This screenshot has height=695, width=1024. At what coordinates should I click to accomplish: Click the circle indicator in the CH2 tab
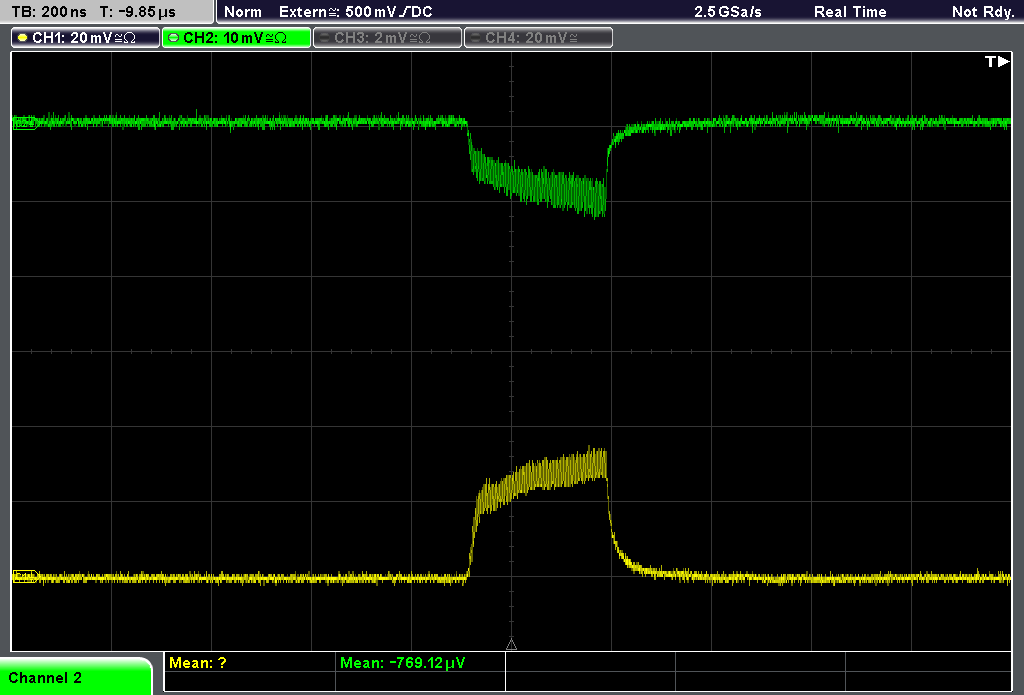tap(174, 38)
